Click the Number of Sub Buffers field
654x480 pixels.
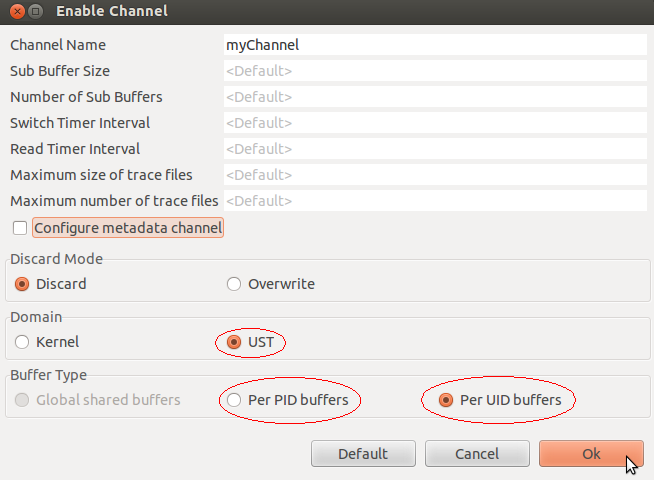(435, 97)
